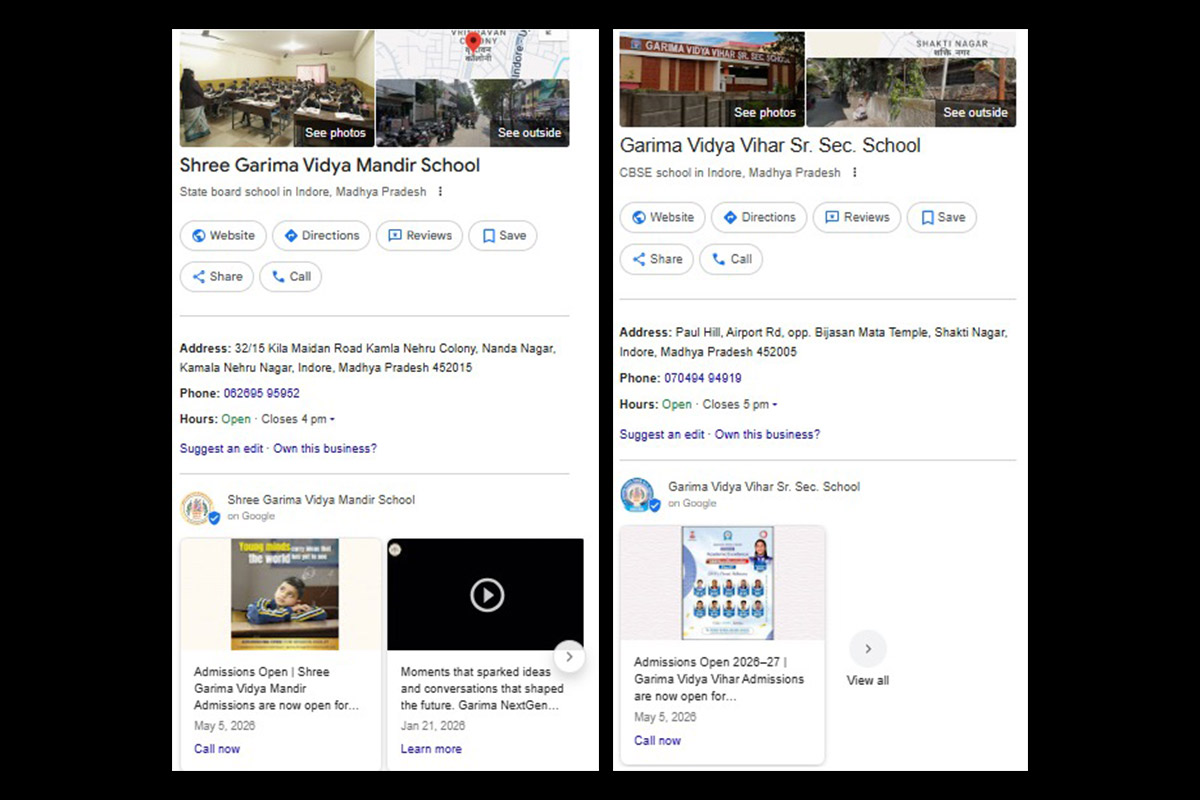Share Garima Vidya Vihar Sr. Sec. School listing
The width and height of the screenshot is (1200, 800).
656,259
